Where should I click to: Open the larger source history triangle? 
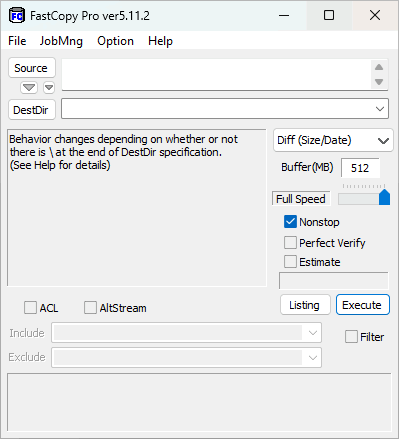pos(29,88)
